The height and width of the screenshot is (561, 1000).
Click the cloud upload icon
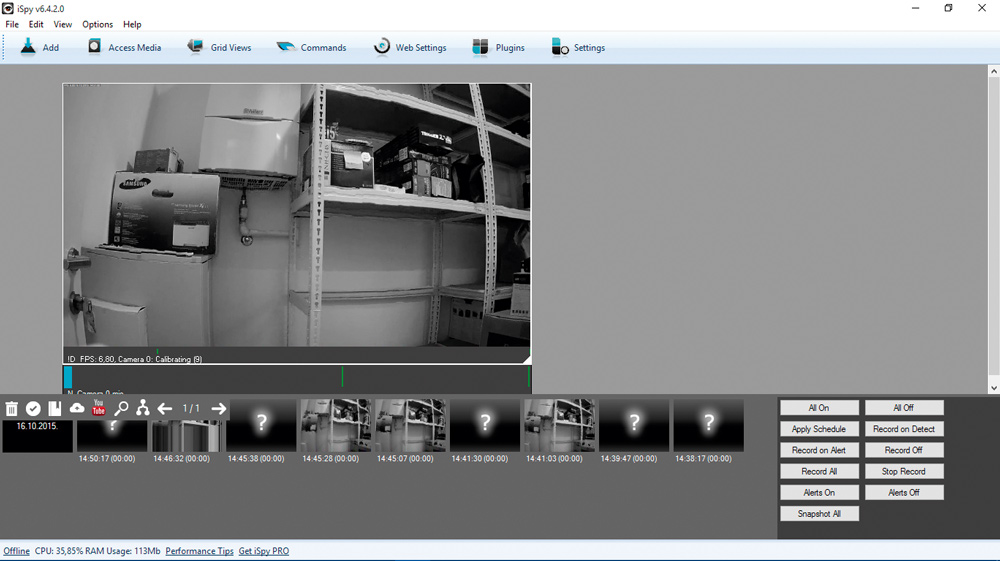[x=77, y=408]
